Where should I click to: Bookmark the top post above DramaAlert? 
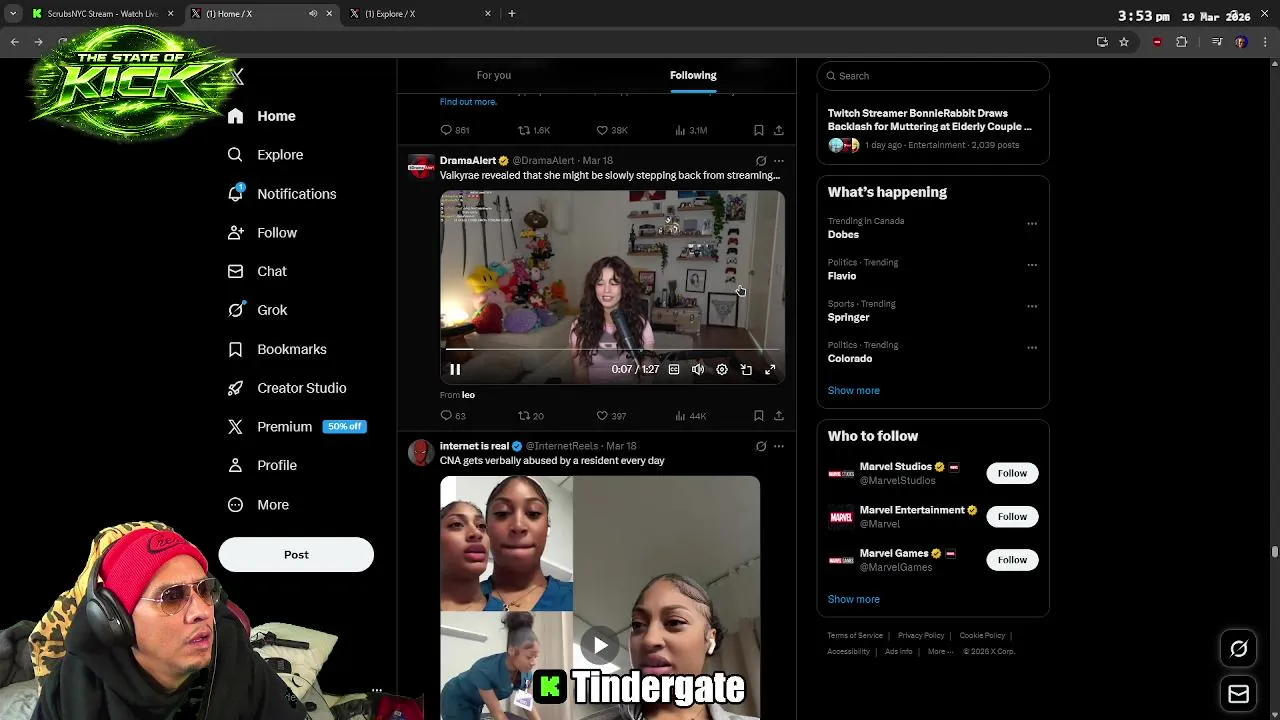(x=759, y=131)
